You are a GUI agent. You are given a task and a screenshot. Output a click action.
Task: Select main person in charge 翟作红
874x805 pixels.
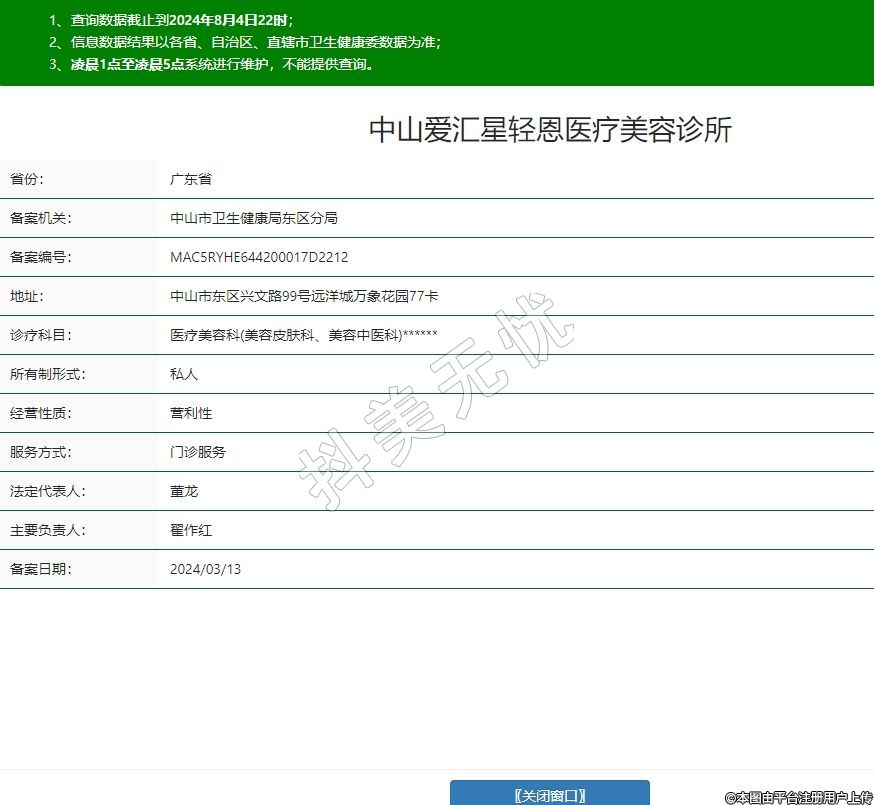click(190, 530)
